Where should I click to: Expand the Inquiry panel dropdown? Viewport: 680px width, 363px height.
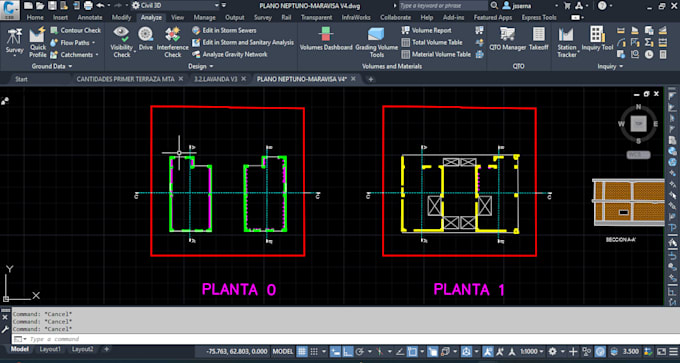(x=610, y=66)
